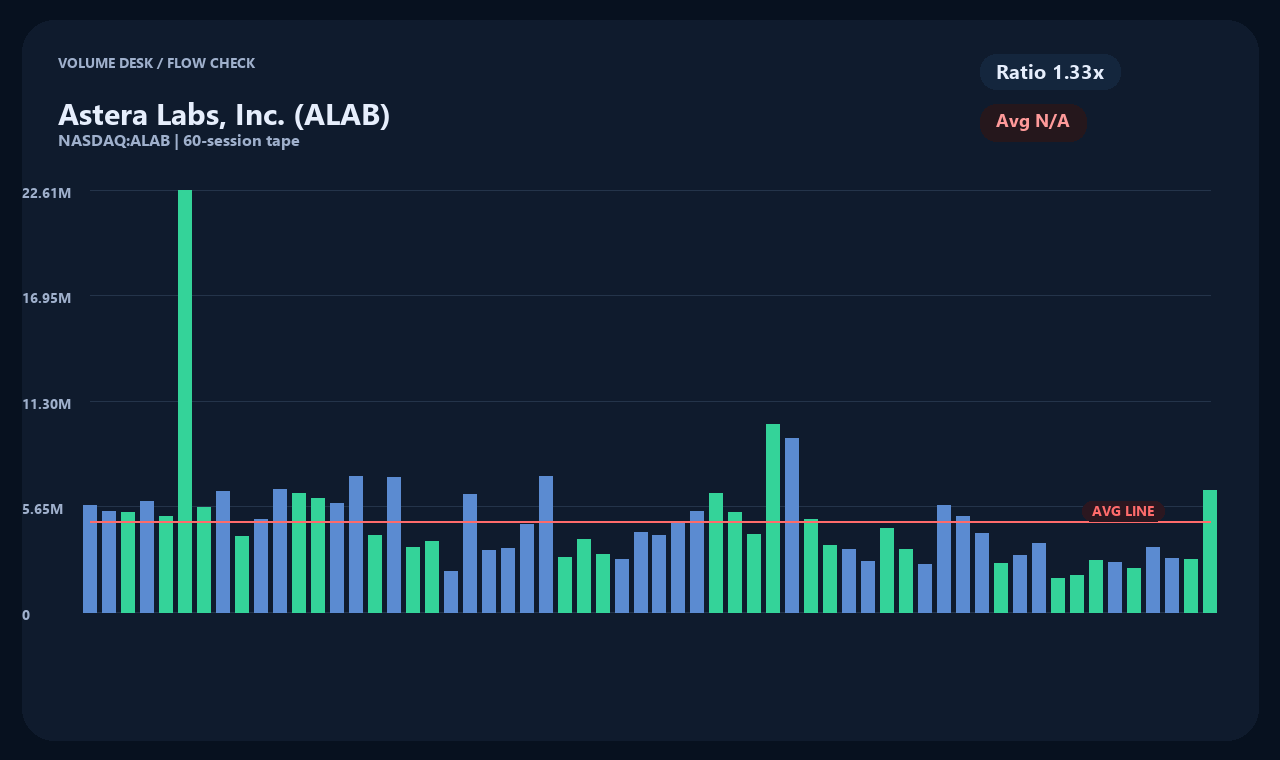Click the 0 axis label
The image size is (1280, 760).
pos(26,615)
